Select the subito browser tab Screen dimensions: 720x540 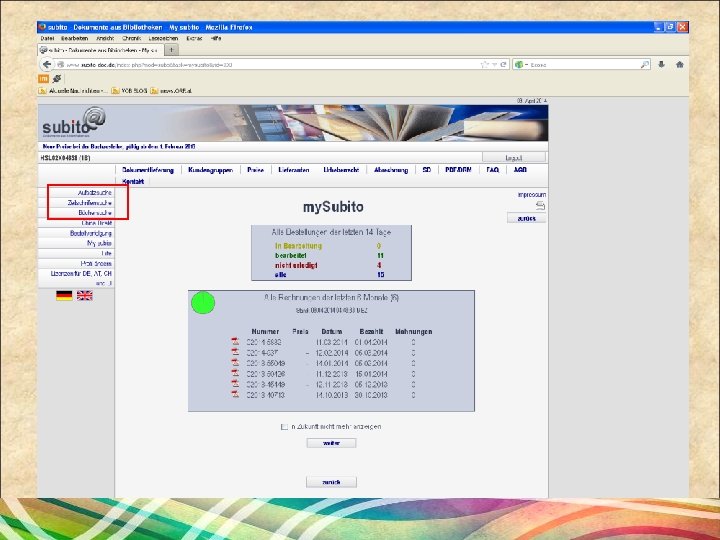pos(100,50)
